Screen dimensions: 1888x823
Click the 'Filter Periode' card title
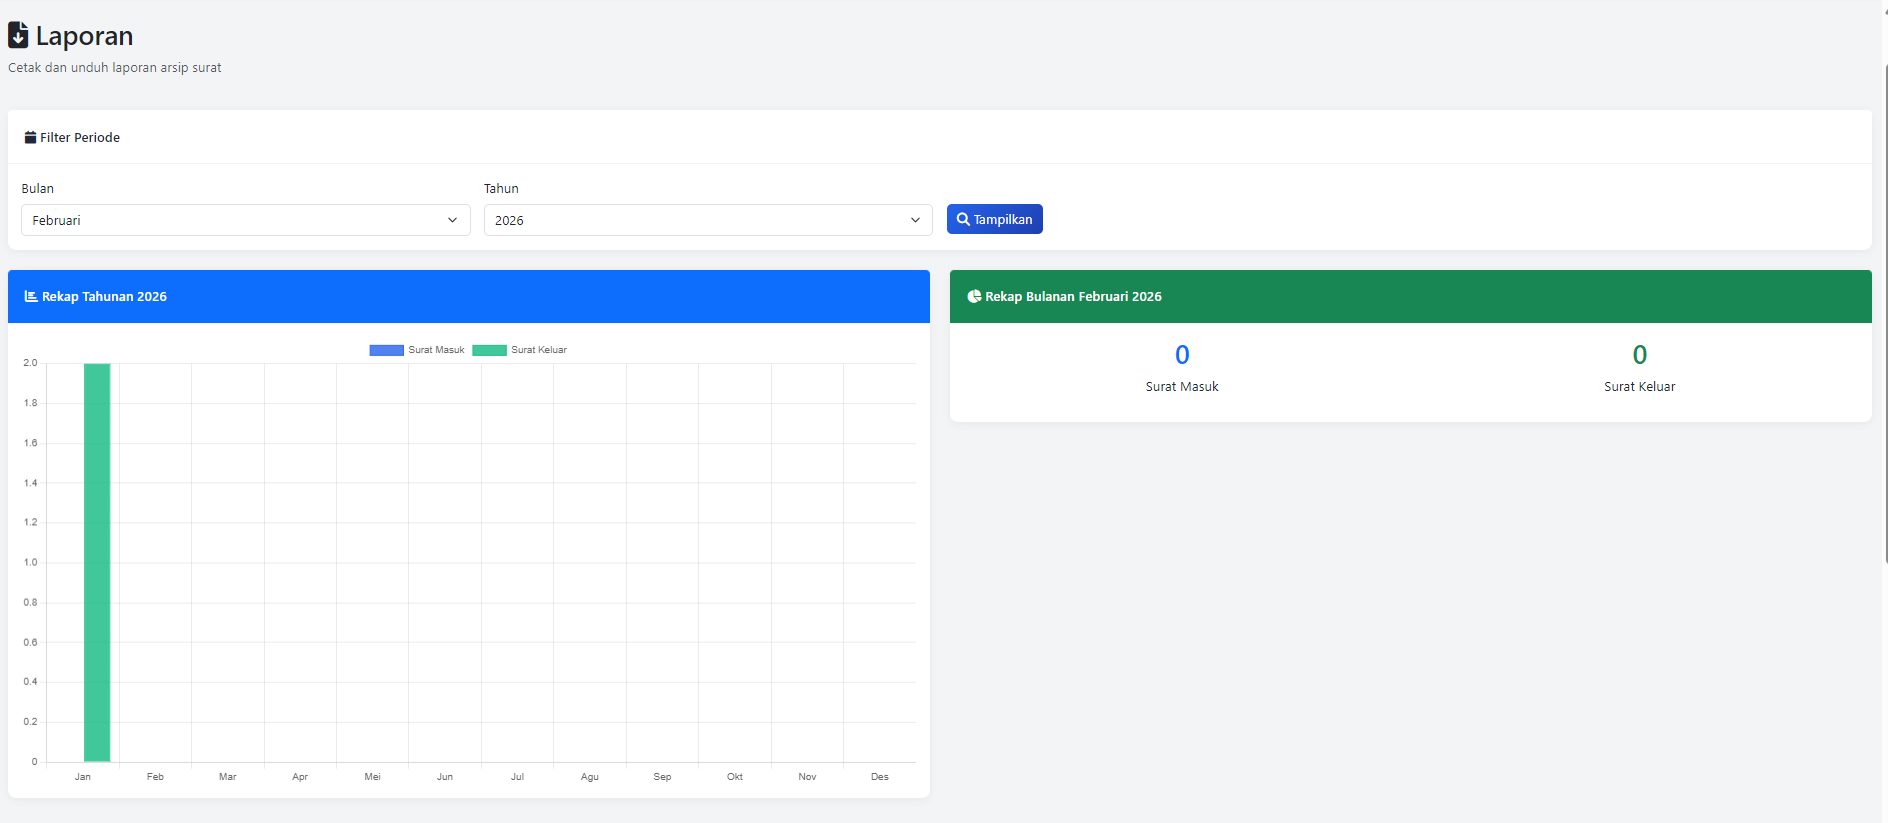pyautogui.click(x=80, y=138)
